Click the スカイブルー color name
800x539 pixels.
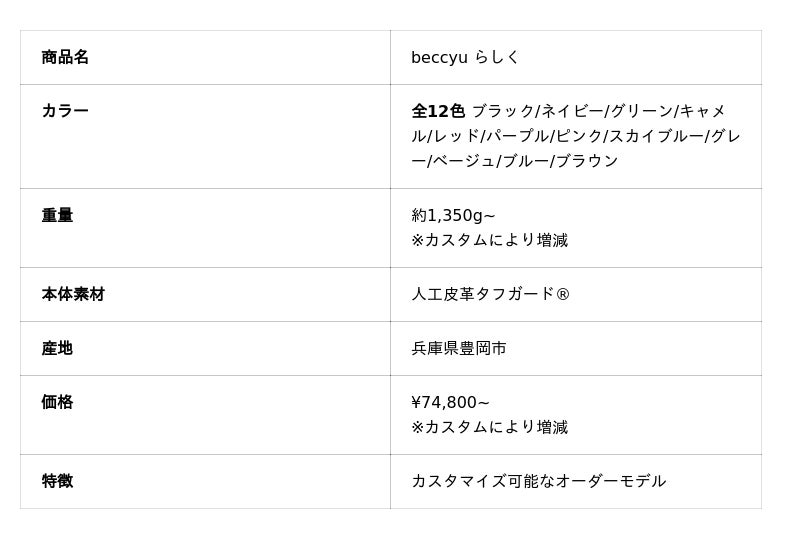[x=656, y=136]
